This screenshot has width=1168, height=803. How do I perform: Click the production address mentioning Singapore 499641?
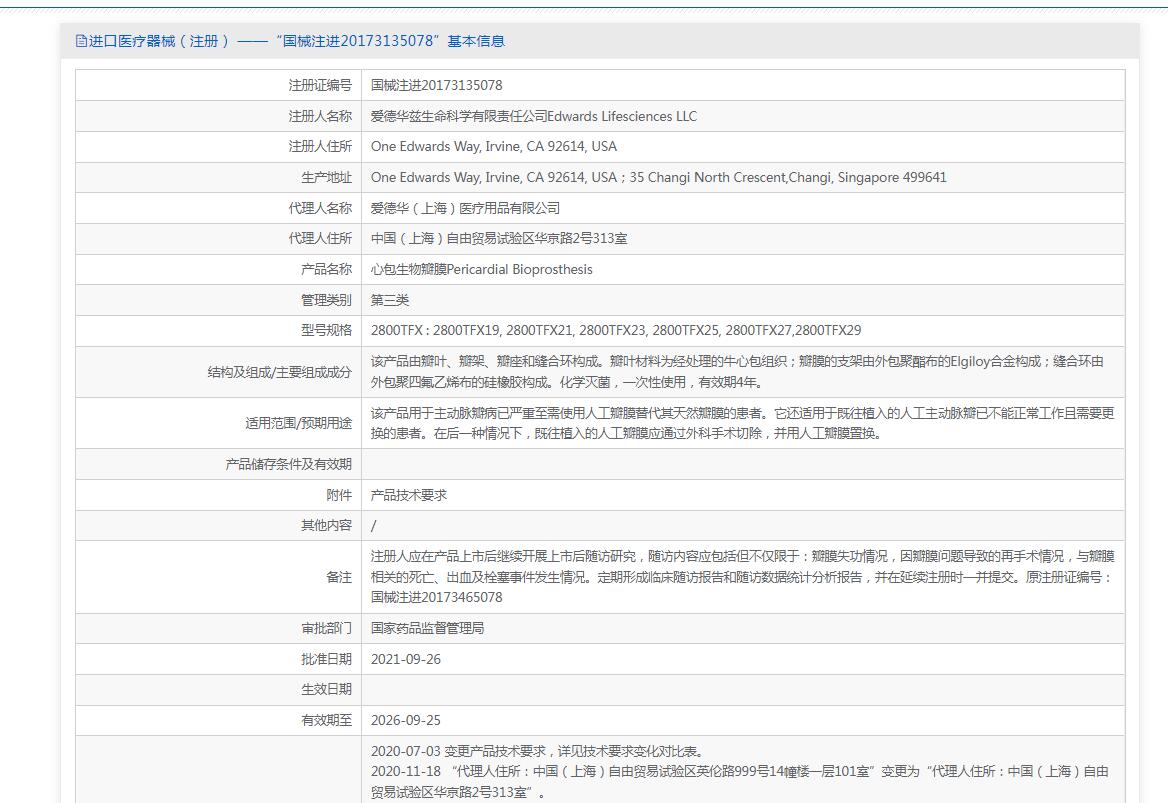click(658, 177)
